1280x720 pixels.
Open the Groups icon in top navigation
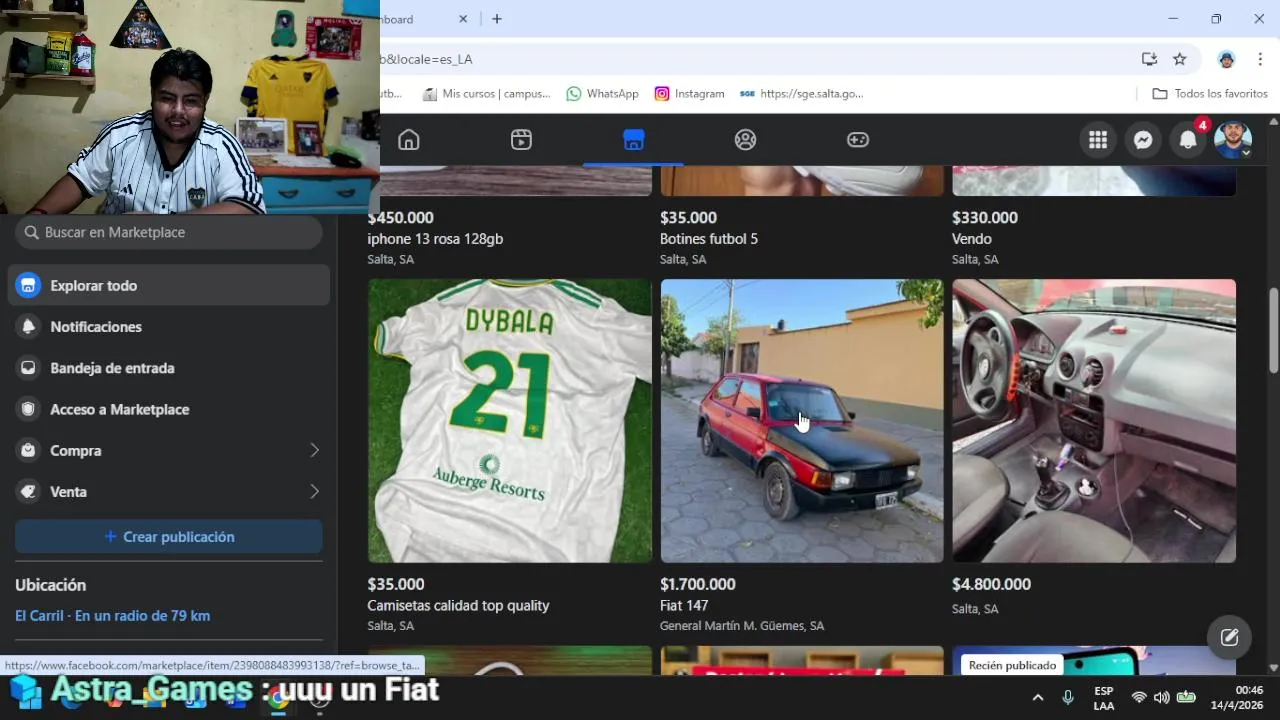(745, 140)
